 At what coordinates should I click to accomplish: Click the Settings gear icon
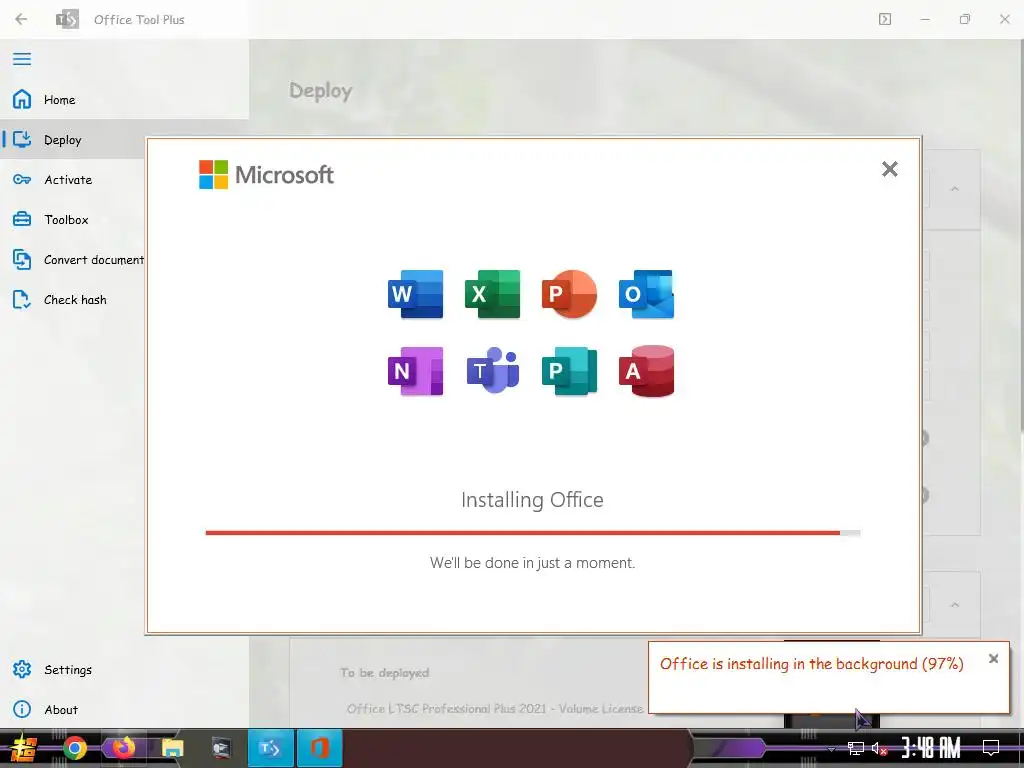tap(22, 669)
